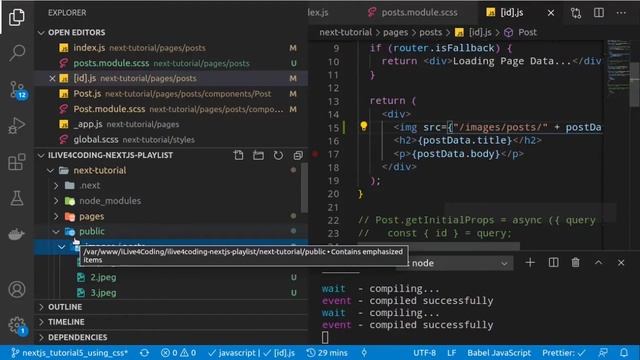
Task: Open Source Control view with 12 changes
Action: tap(18, 90)
